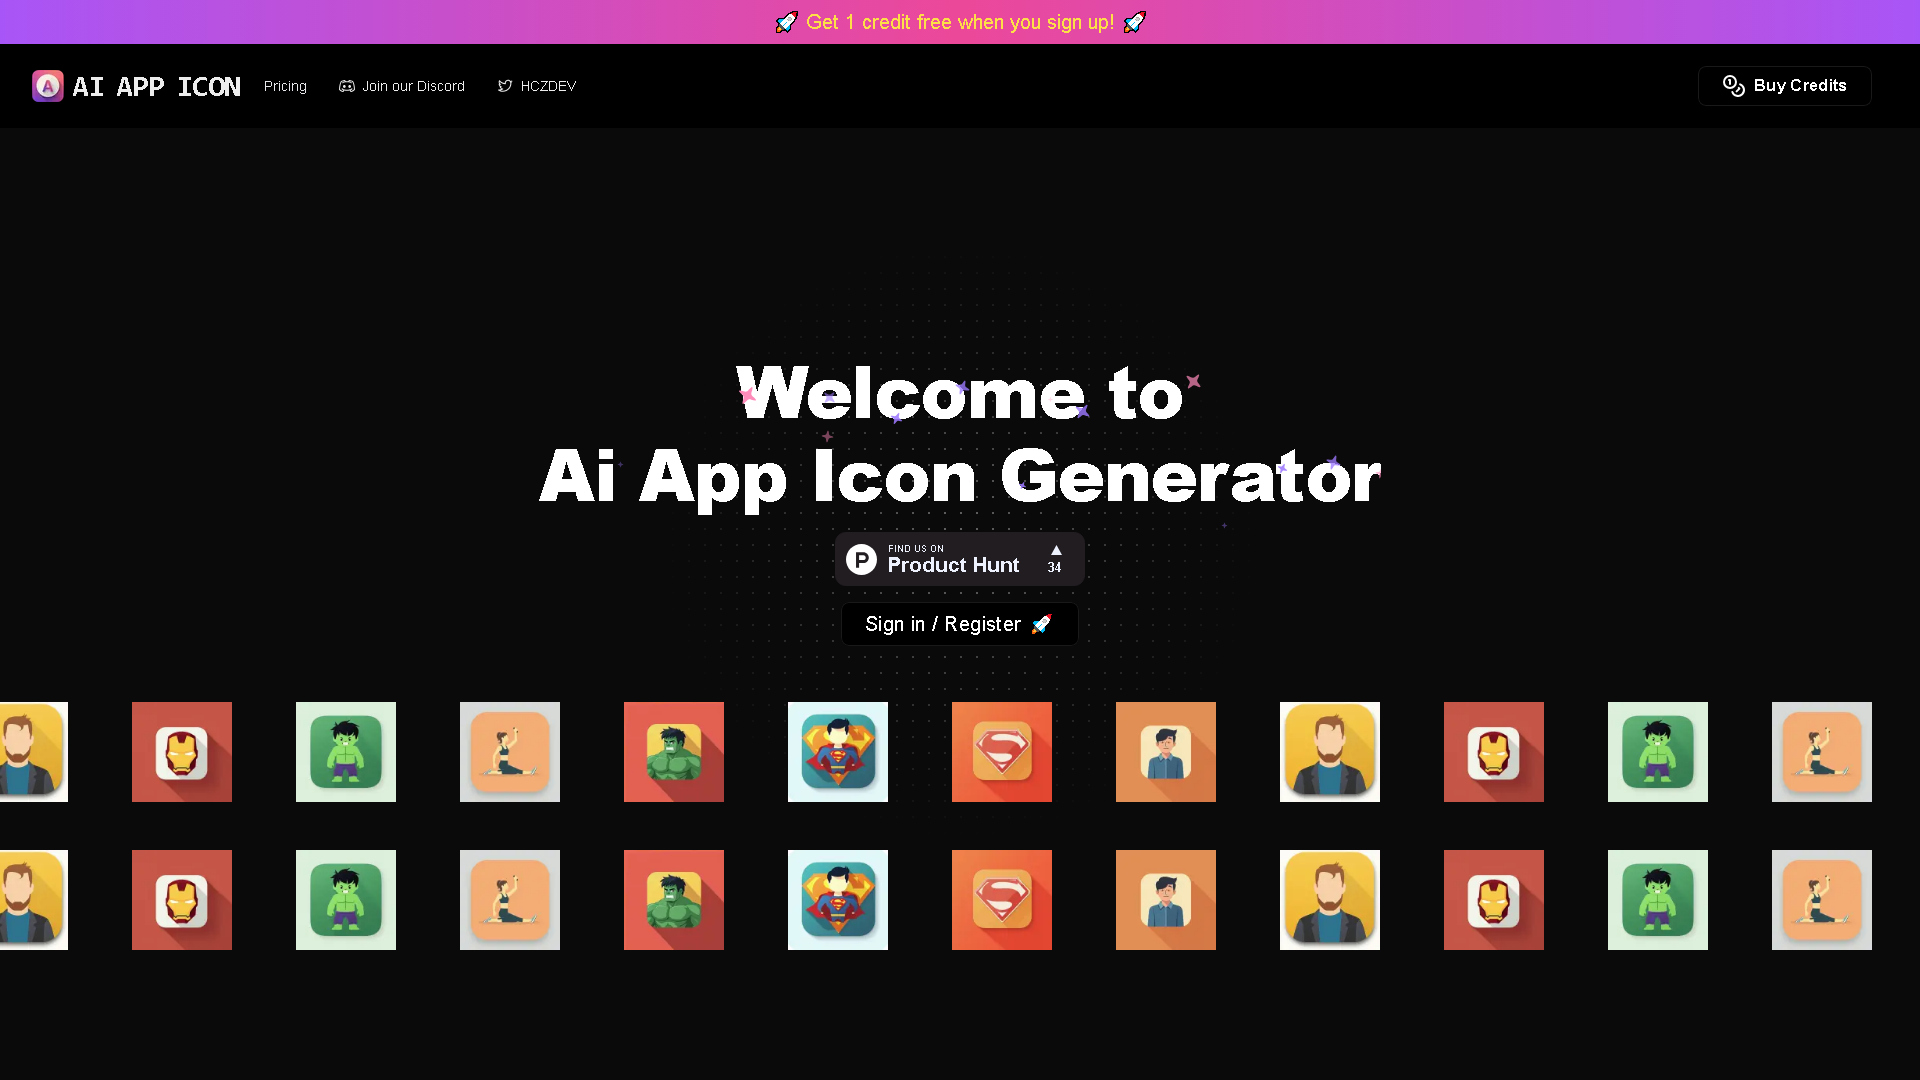The image size is (1920, 1080).
Task: Select the glasses man icon in bottom row
Action: (1166, 900)
